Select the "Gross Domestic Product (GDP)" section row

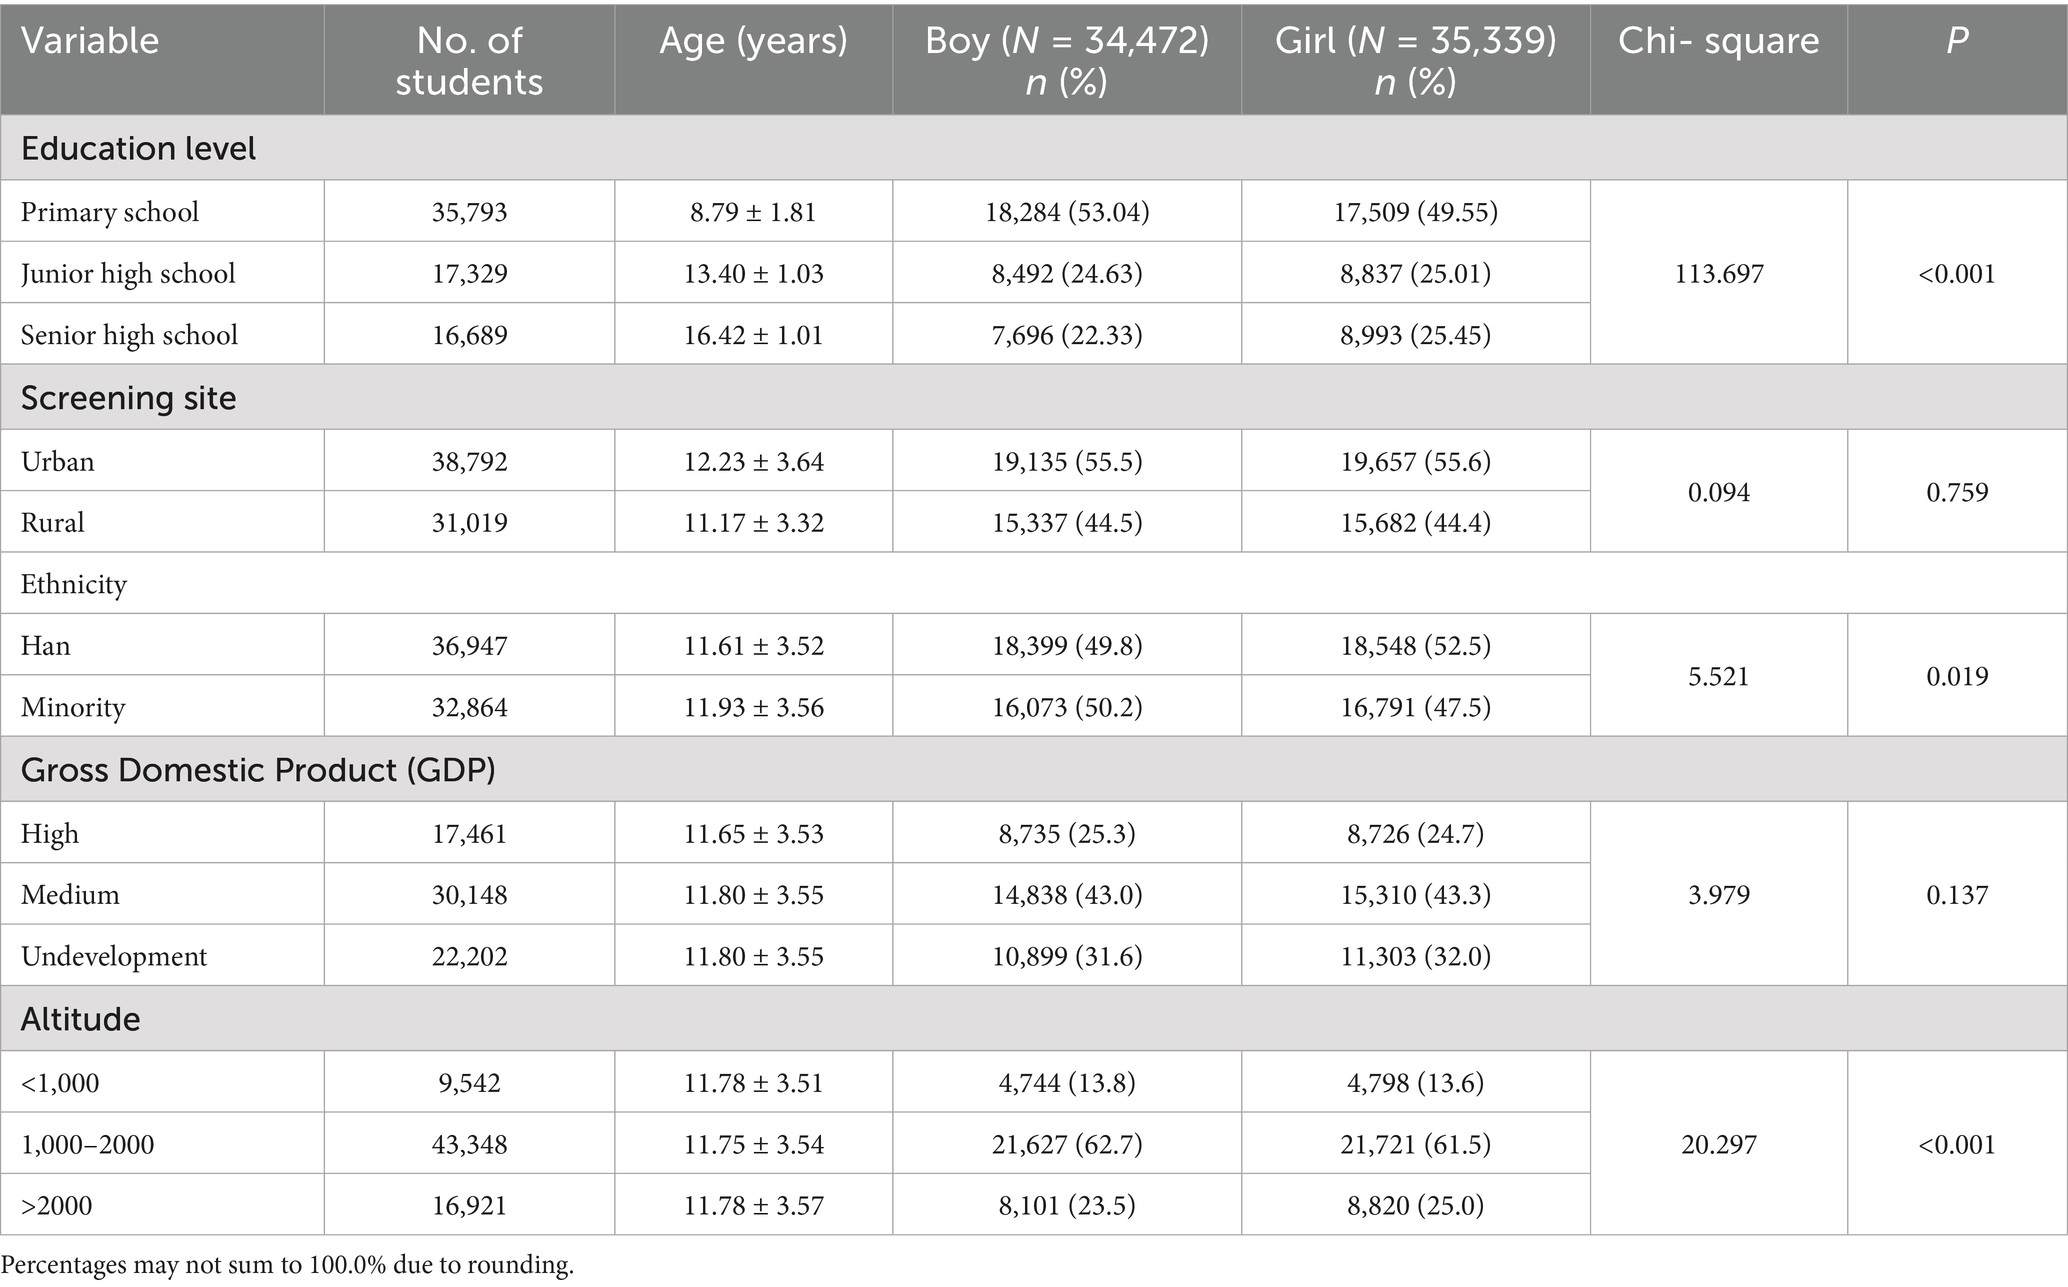point(258,770)
